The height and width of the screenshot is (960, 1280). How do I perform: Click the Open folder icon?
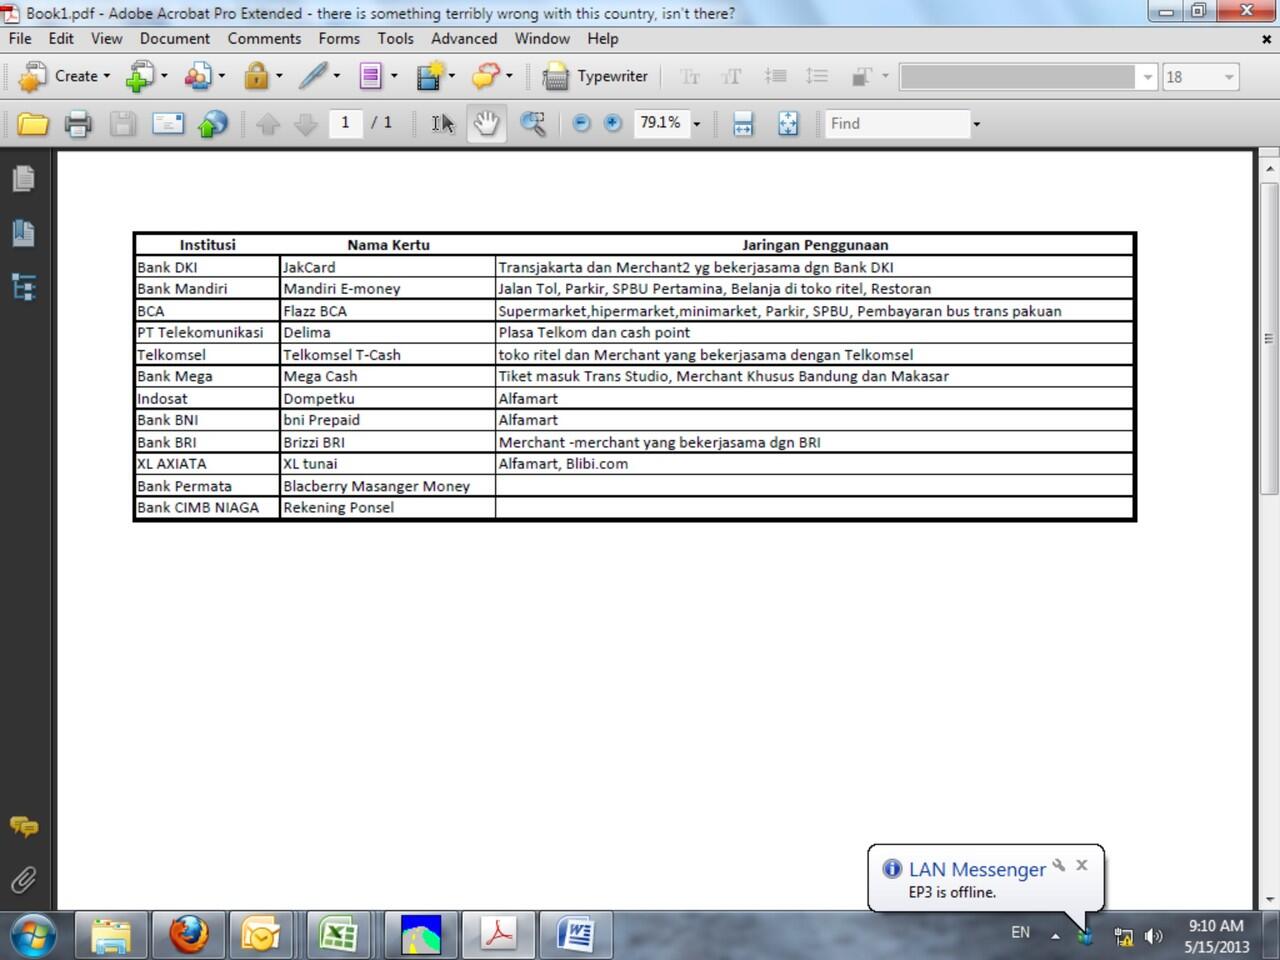pos(33,124)
